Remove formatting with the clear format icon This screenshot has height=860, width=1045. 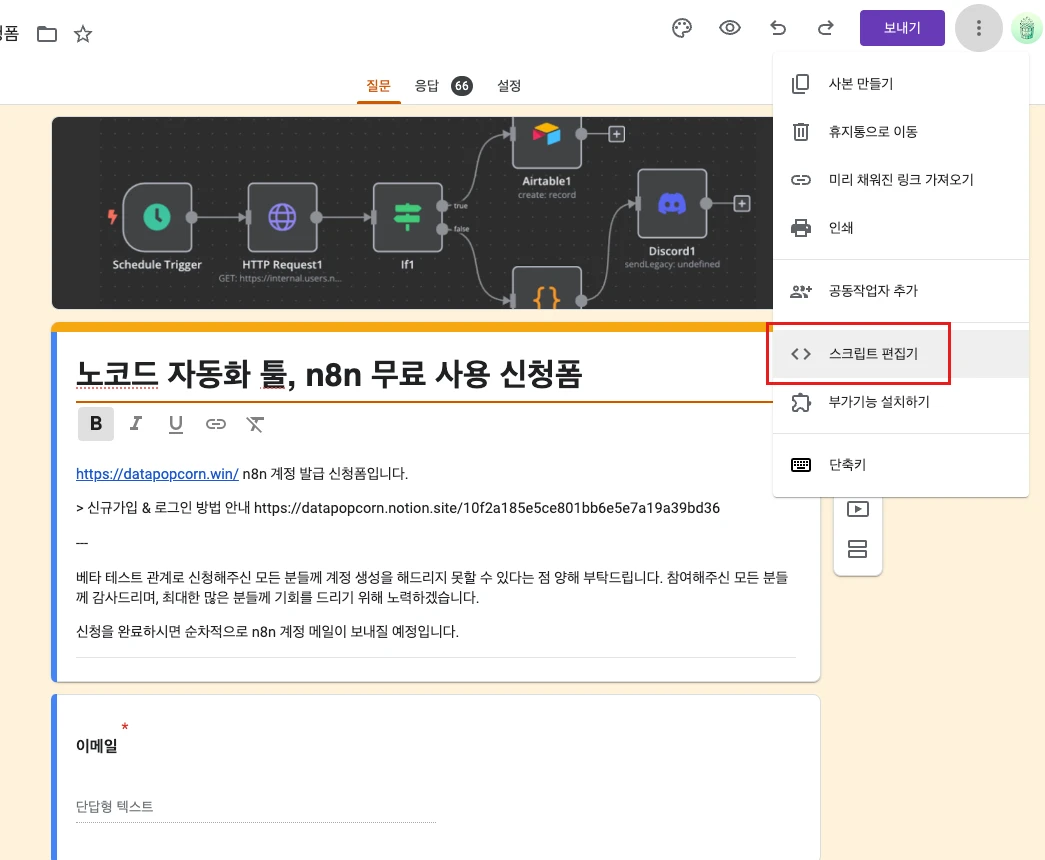point(255,424)
